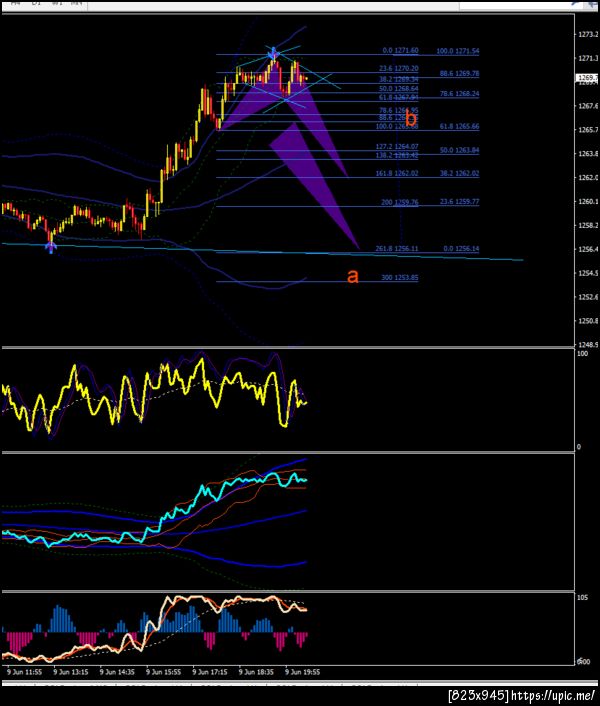Viewport: 600px width, 706px height.
Task: Click the highlighted current price tag 1269.7
Action: pos(587,78)
